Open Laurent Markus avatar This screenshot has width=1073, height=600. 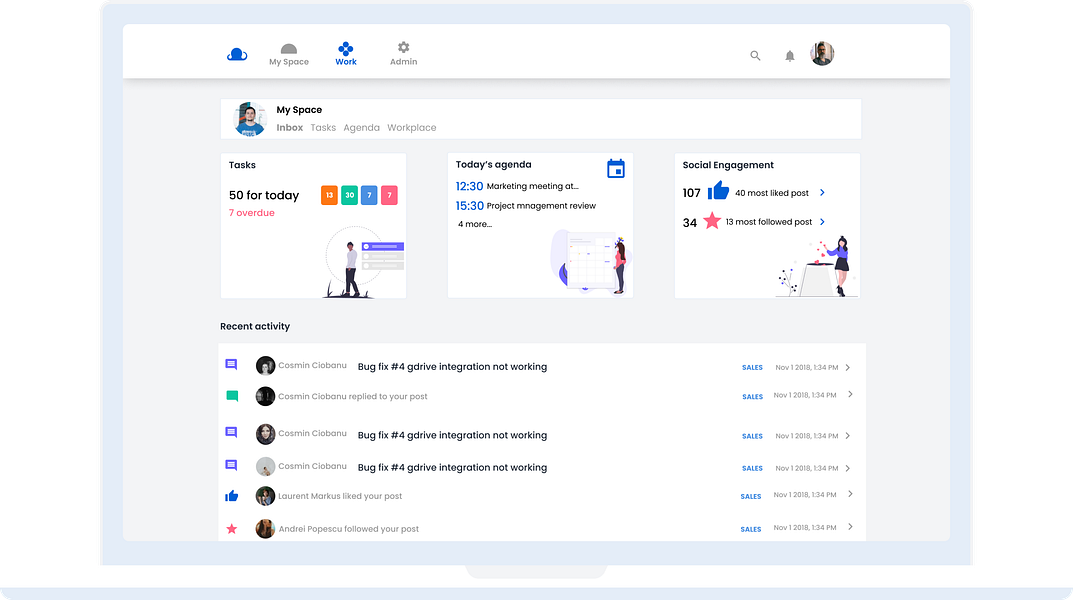click(x=266, y=496)
